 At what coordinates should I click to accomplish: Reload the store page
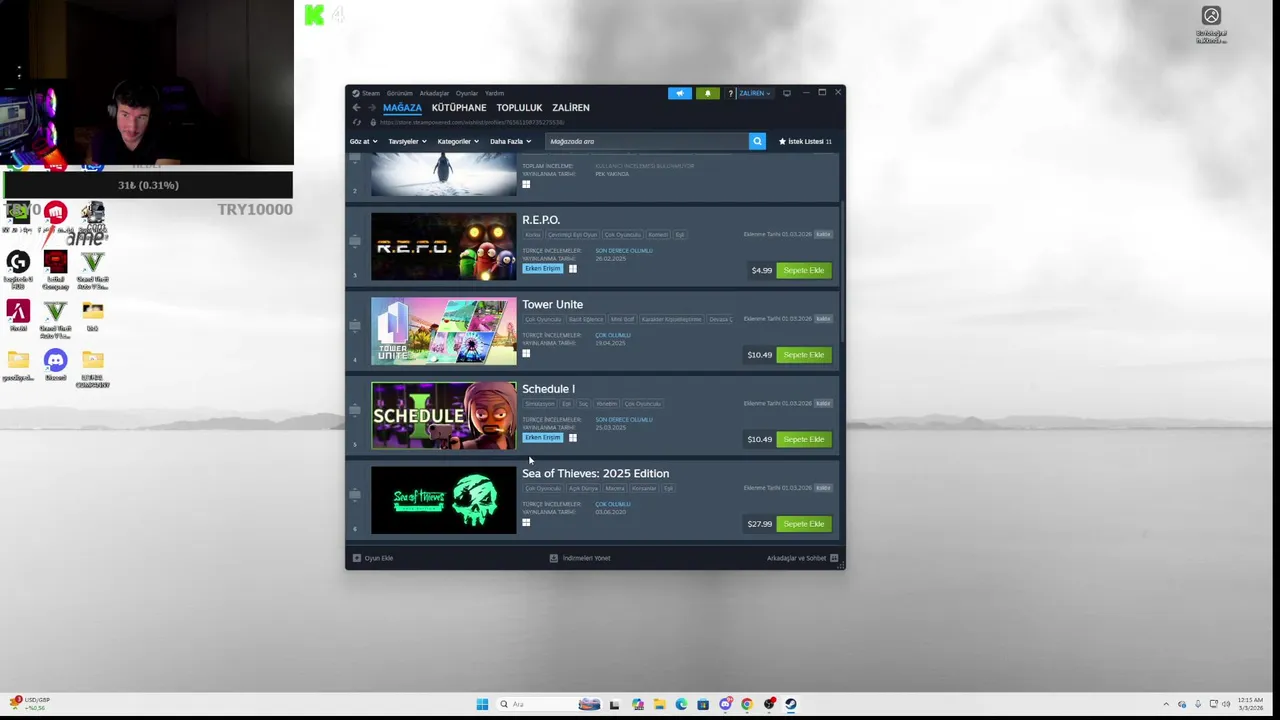(x=357, y=122)
